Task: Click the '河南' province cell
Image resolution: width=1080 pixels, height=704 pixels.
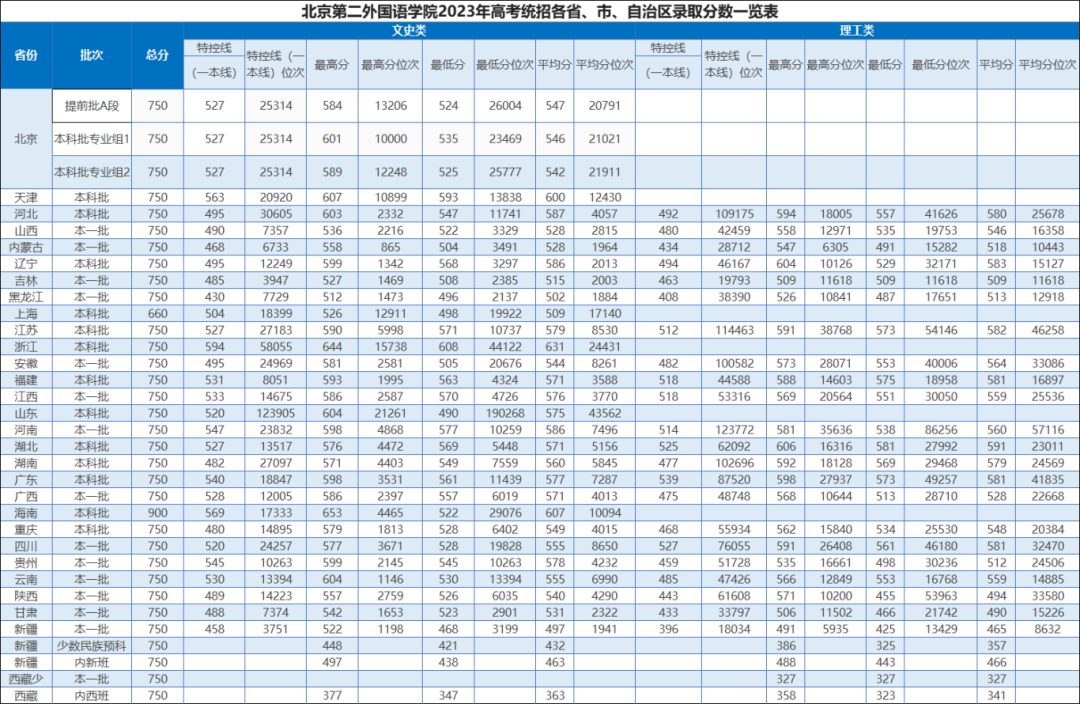Action: [26, 430]
